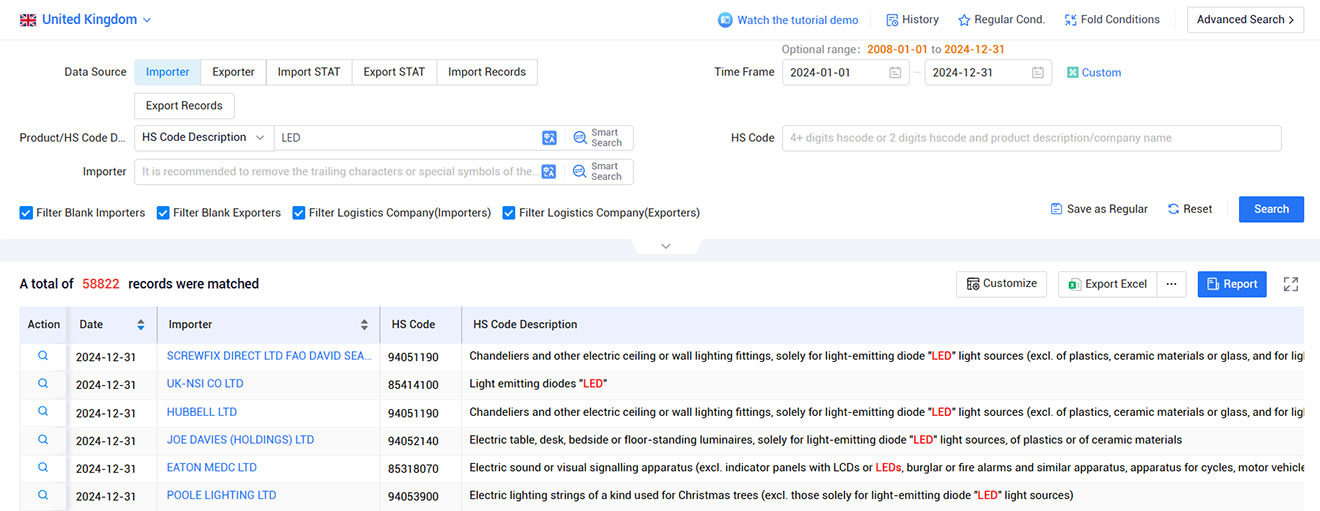Open the HS Code Description dropdown
This screenshot has width=1320, height=511.
(204, 138)
